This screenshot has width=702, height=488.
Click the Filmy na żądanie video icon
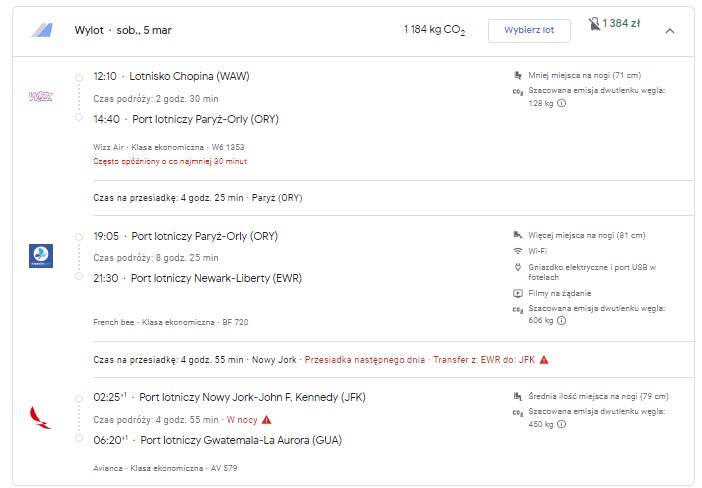(x=518, y=294)
